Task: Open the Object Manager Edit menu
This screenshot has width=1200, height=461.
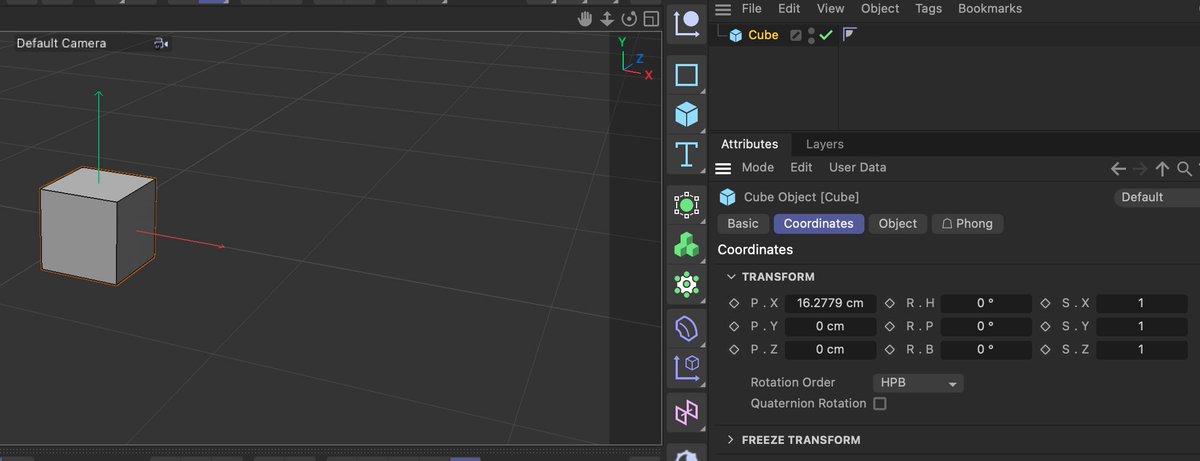Action: point(789,9)
